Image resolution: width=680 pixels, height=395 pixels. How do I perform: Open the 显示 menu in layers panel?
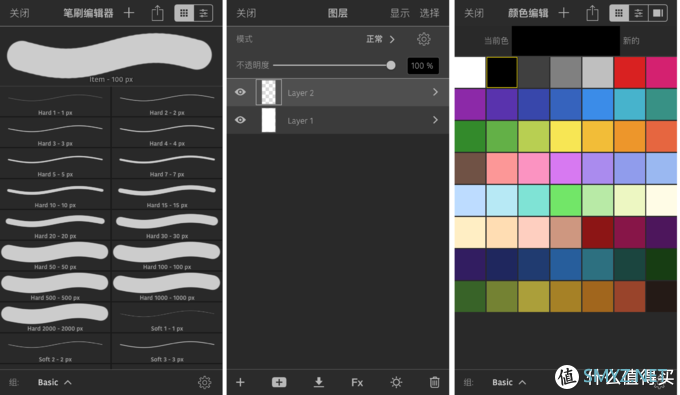coord(399,13)
